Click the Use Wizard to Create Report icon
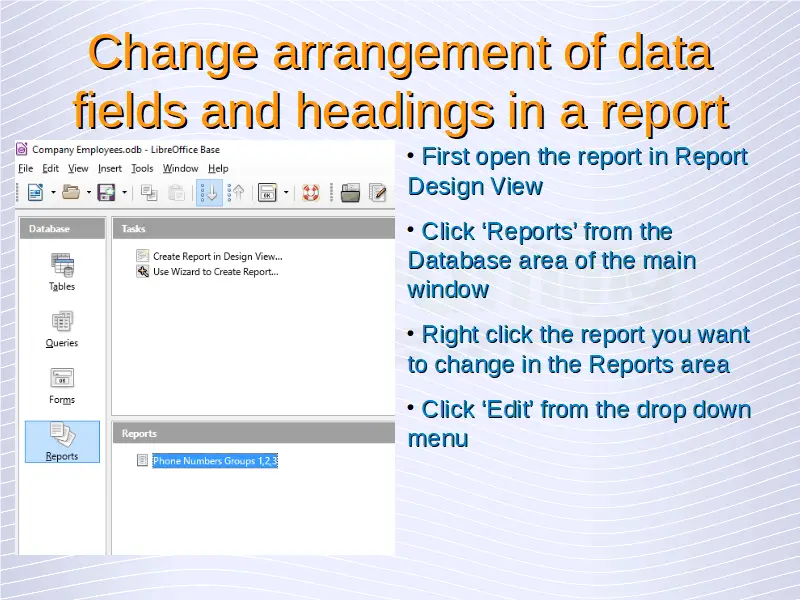800x600 pixels. pos(142,271)
